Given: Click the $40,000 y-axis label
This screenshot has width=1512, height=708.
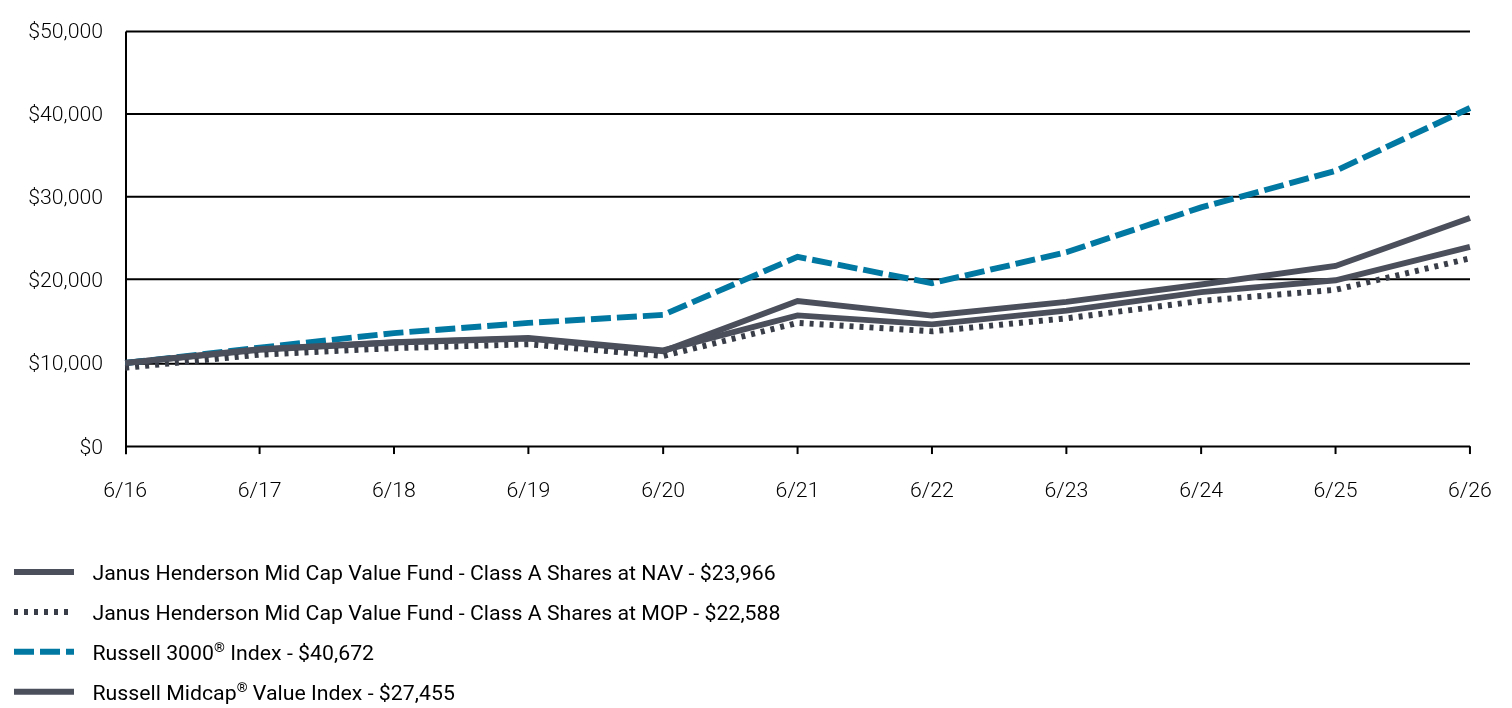Looking at the screenshot, I should [x=67, y=114].
